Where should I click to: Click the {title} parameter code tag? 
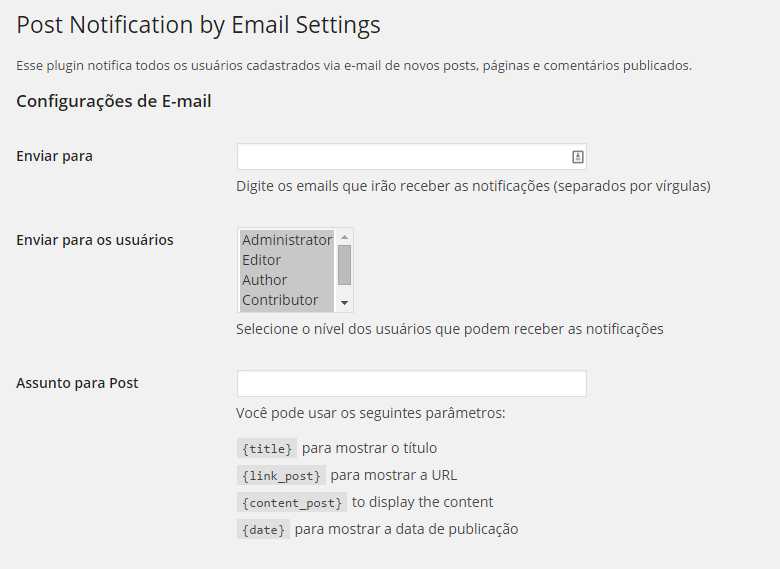pyautogui.click(x=267, y=449)
